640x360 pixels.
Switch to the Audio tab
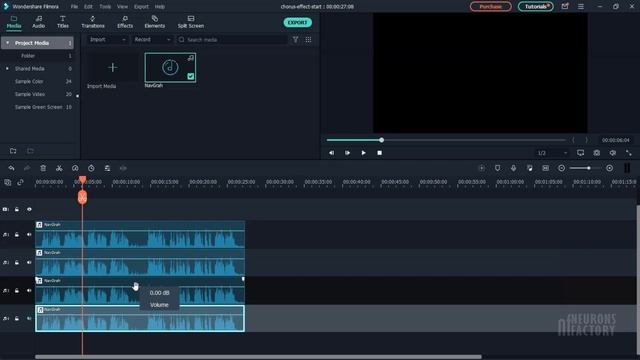pos(38,22)
